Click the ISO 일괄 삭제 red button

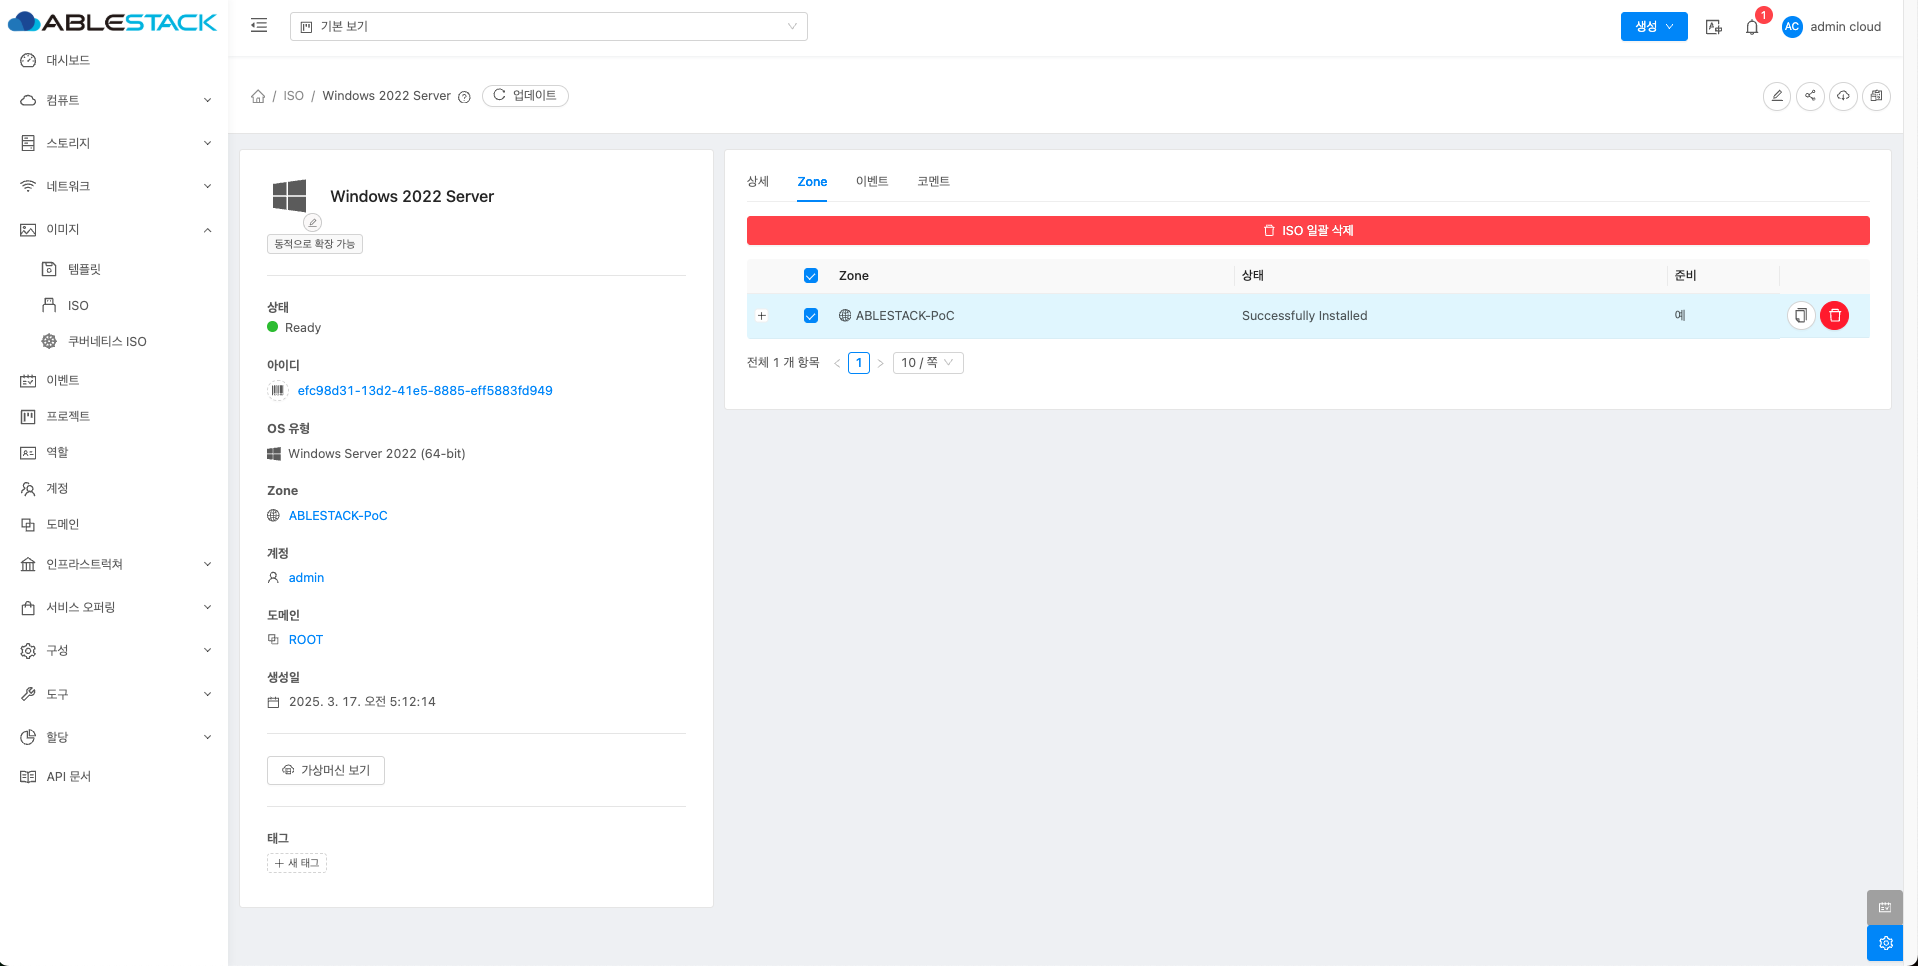pyautogui.click(x=1307, y=231)
